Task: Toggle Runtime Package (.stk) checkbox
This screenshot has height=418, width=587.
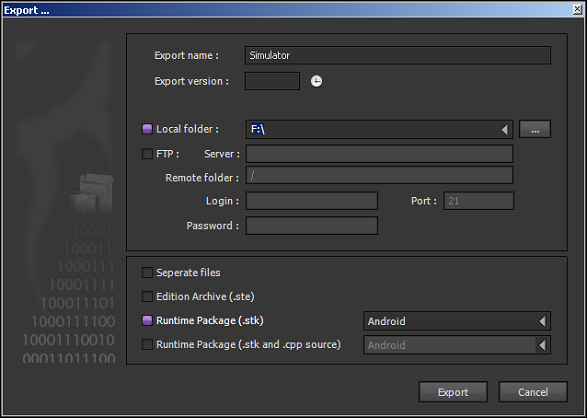Action: (147, 320)
